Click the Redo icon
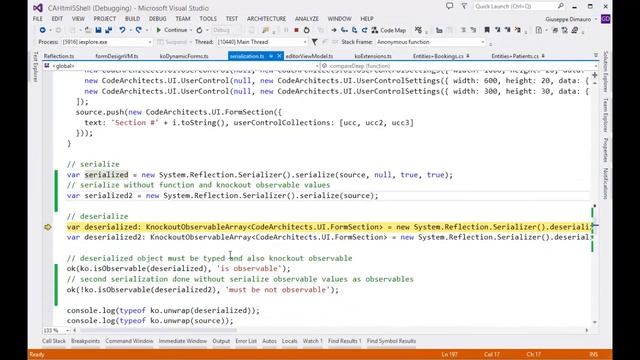 [x=139, y=30]
